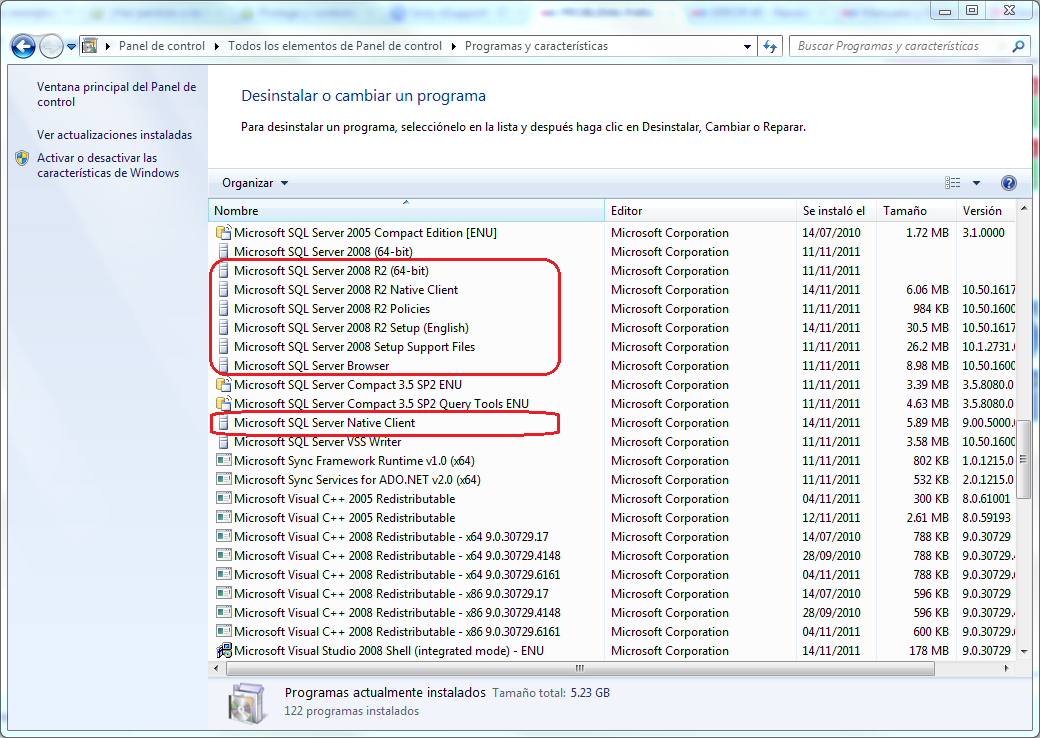1040x738 pixels.
Task: Open Ver actualizaciones instaladas link
Action: [114, 135]
